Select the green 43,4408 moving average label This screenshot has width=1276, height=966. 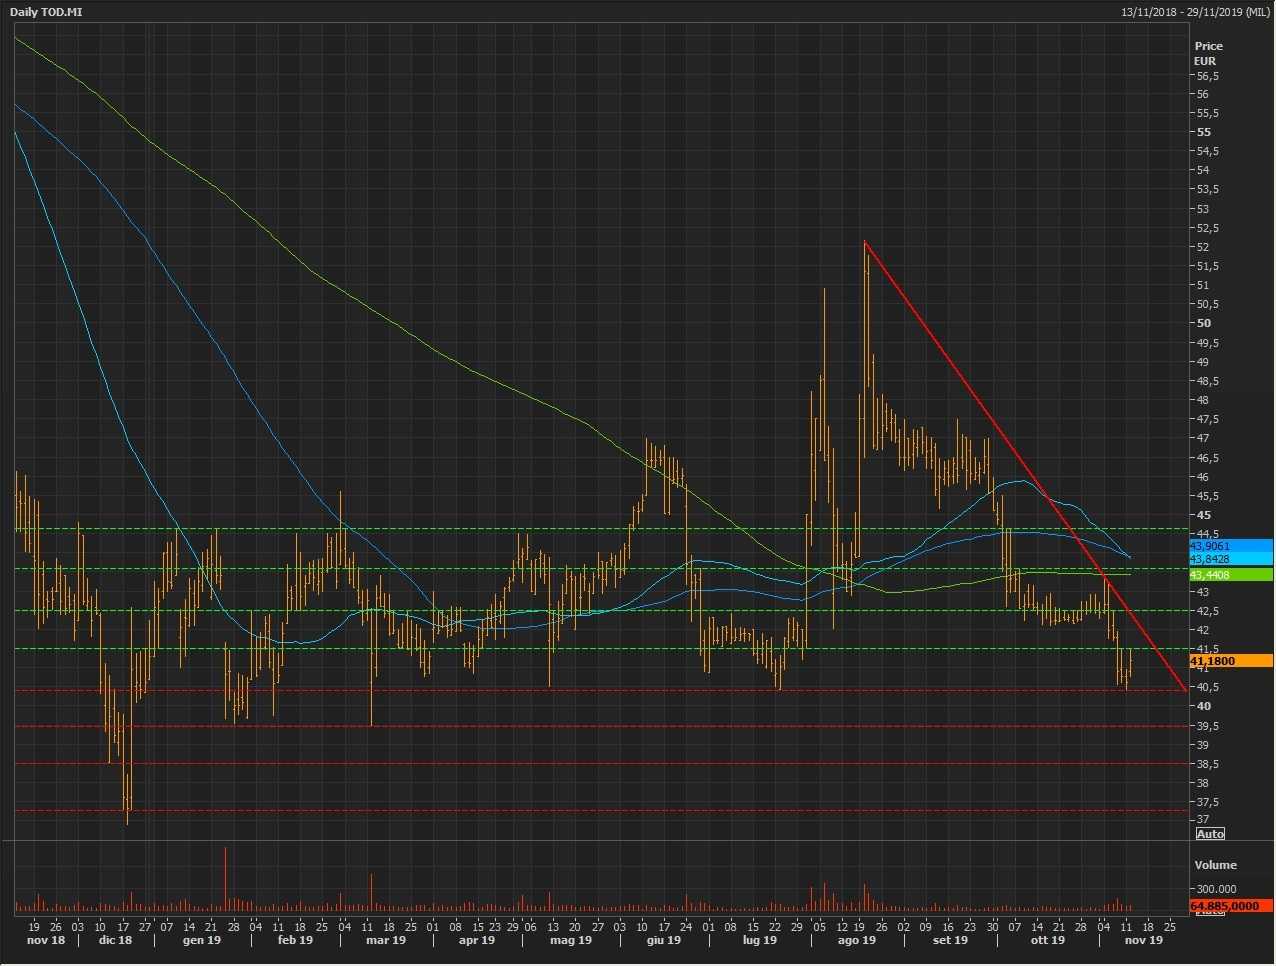click(x=1230, y=575)
